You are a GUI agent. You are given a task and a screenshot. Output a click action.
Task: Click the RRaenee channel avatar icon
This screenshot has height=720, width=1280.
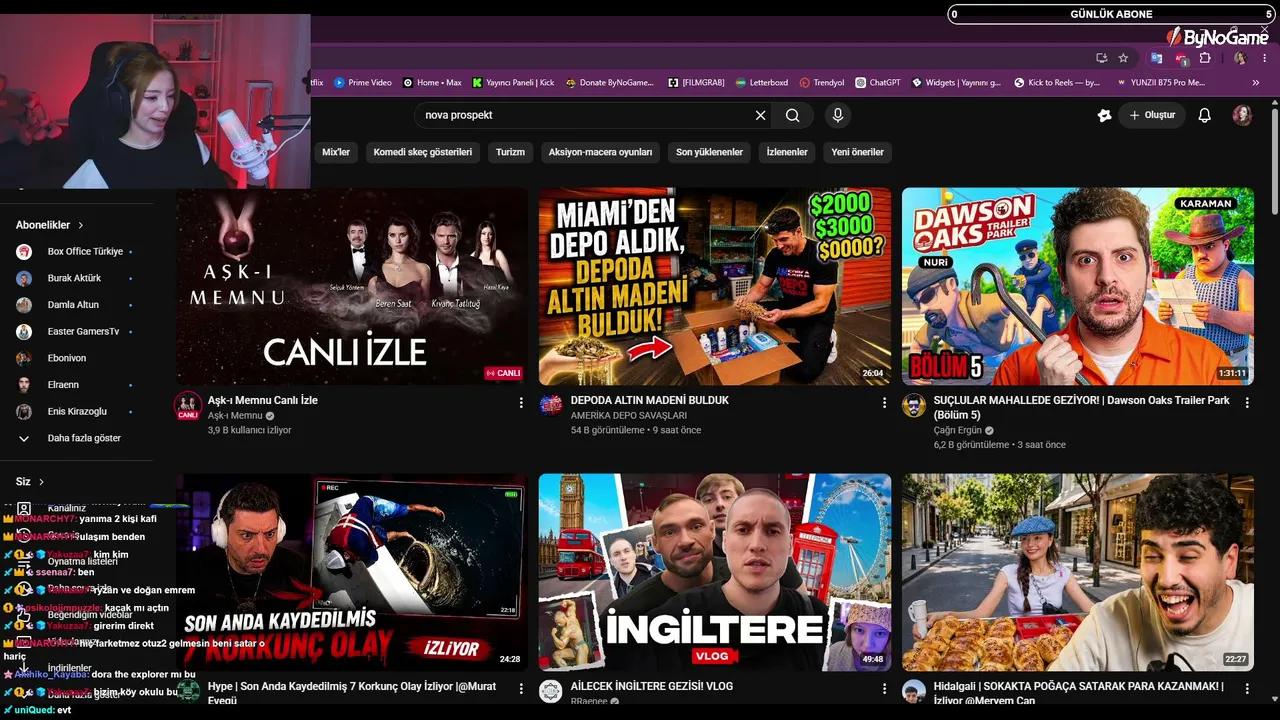pos(551,692)
